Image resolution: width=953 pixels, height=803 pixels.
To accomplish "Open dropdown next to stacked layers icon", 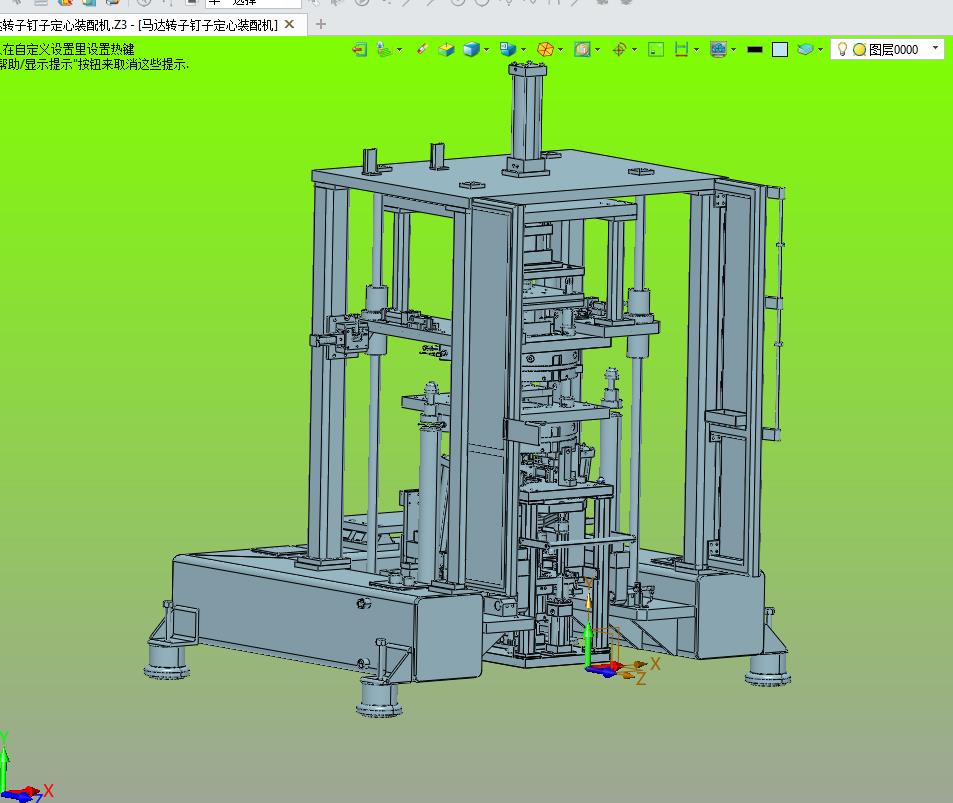I will click(399, 50).
